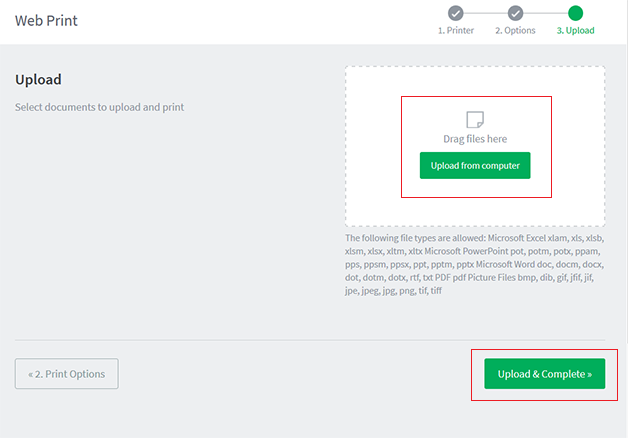The image size is (628, 438).
Task: Click Select documents to upload and print text
Action: point(99,107)
